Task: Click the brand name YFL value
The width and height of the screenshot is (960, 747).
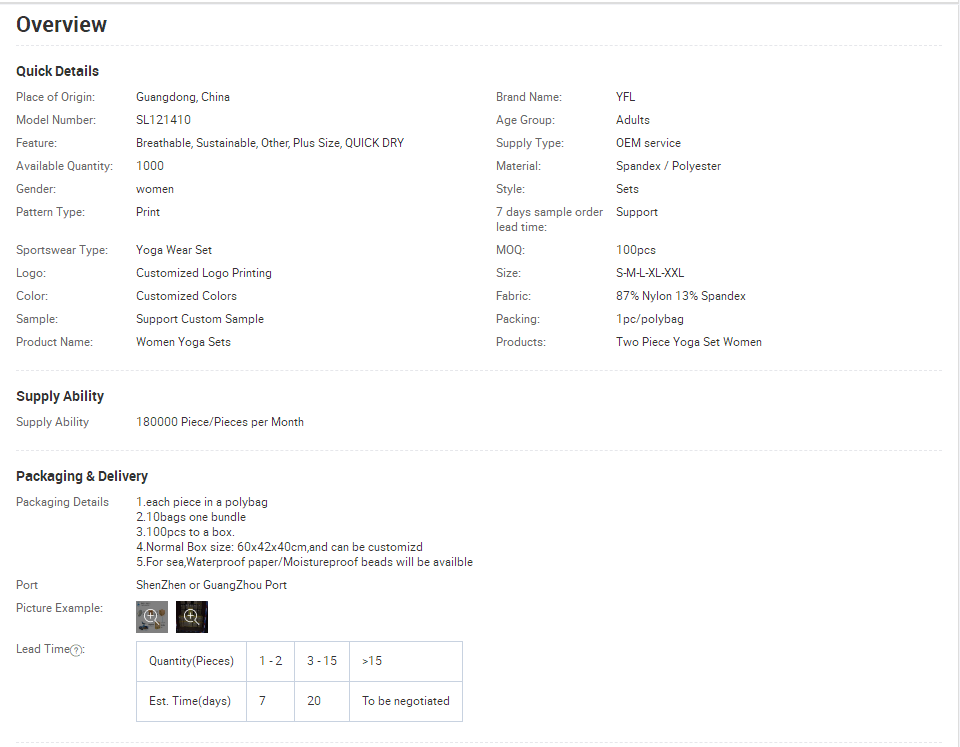Action: pos(625,97)
